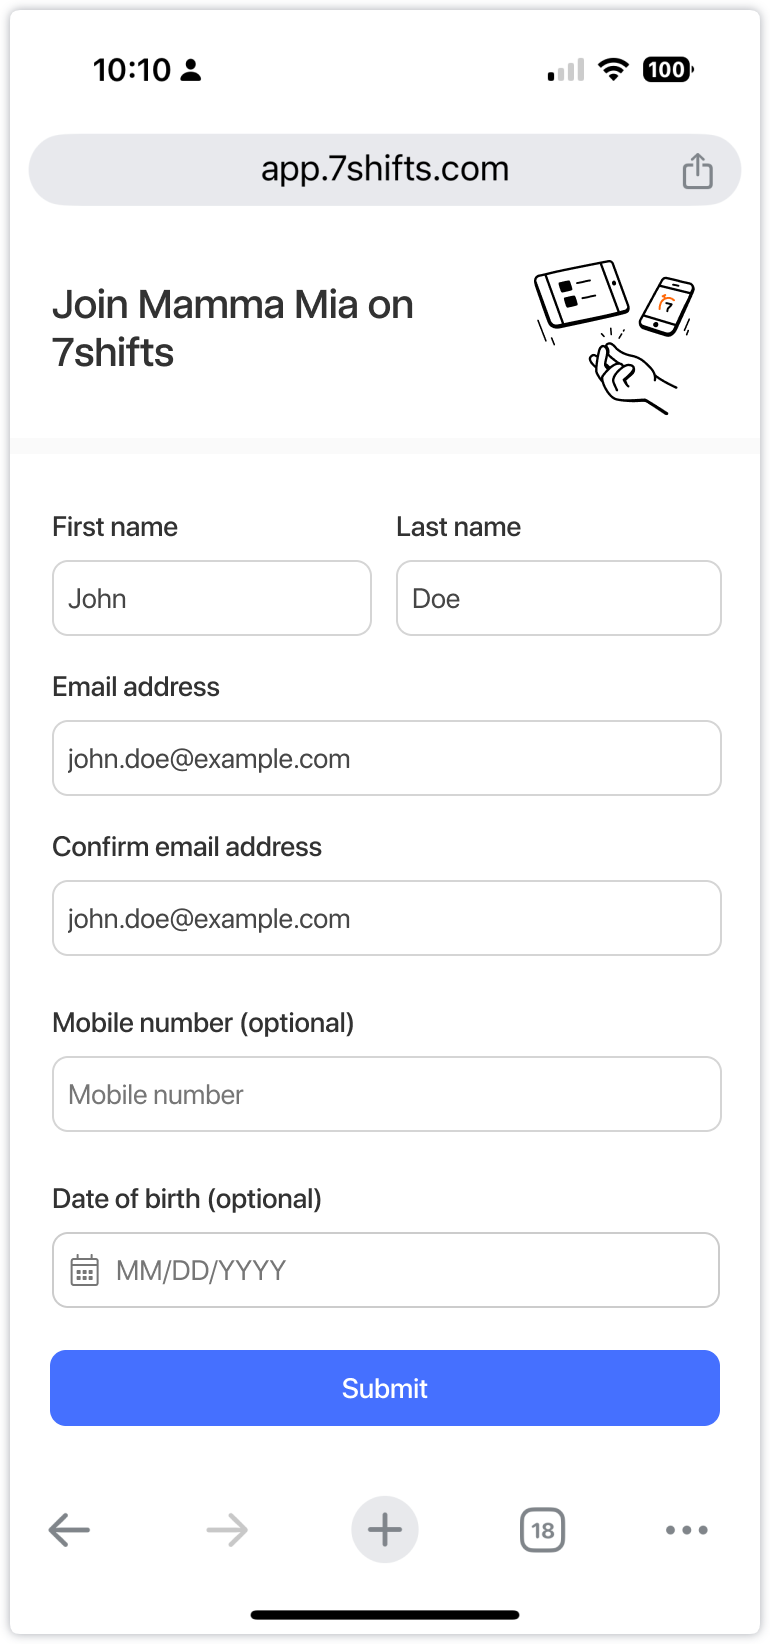The height and width of the screenshot is (1644, 770).
Task: Go back with the left arrow
Action: point(70,1530)
